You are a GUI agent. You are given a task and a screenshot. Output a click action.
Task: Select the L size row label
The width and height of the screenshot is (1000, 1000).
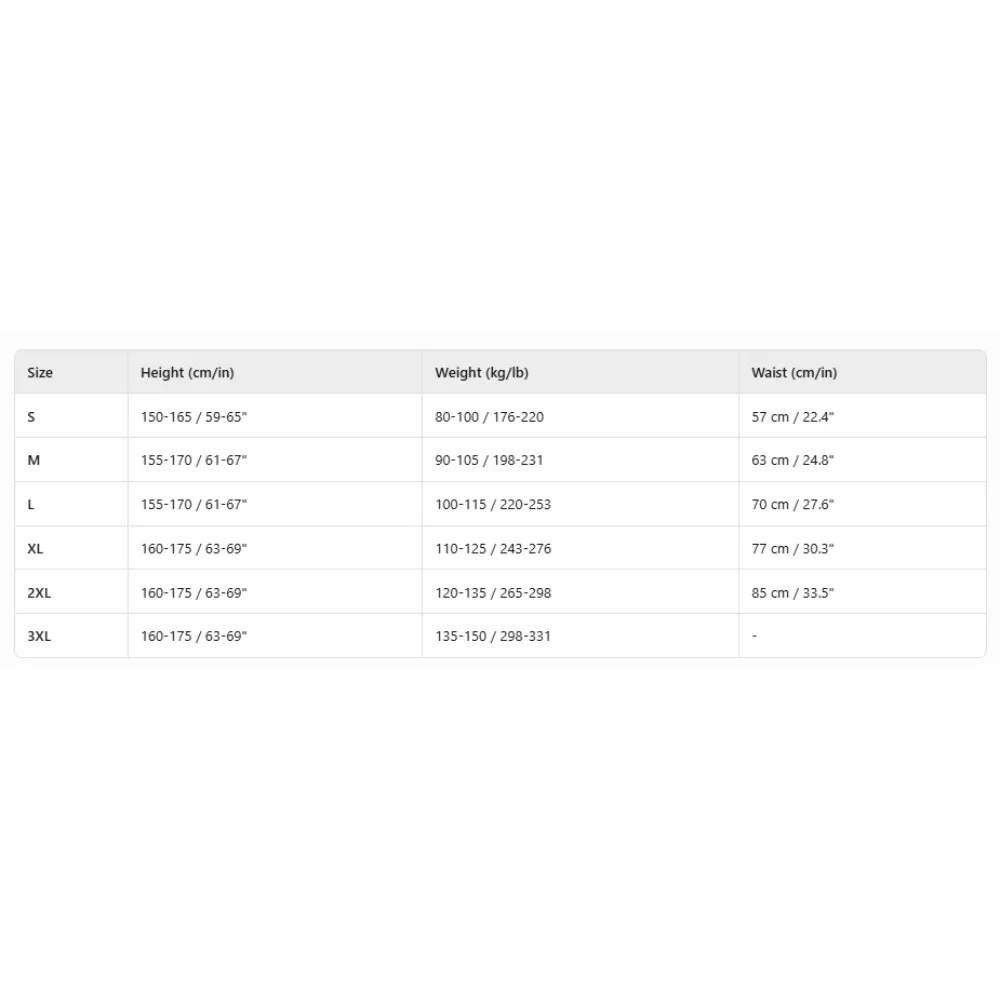pyautogui.click(x=31, y=505)
